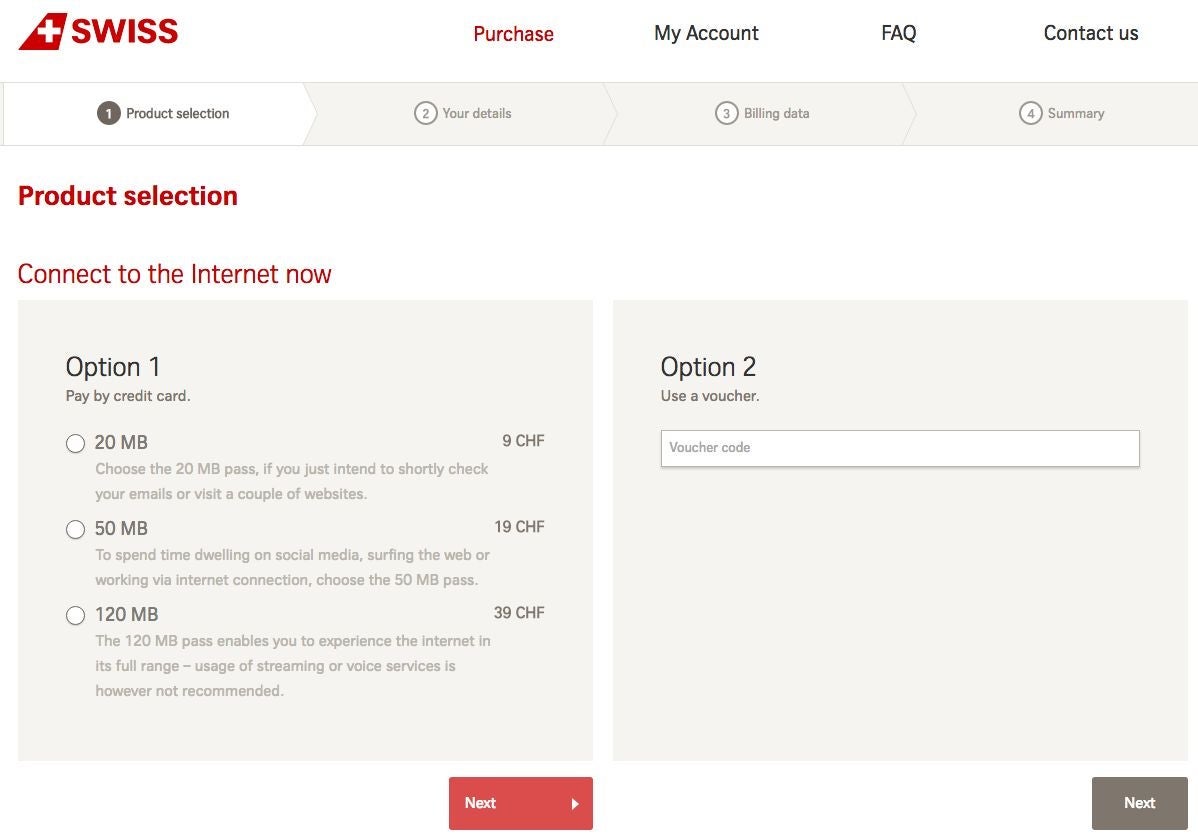
Task: Focus the Voucher code input field
Action: [x=900, y=448]
